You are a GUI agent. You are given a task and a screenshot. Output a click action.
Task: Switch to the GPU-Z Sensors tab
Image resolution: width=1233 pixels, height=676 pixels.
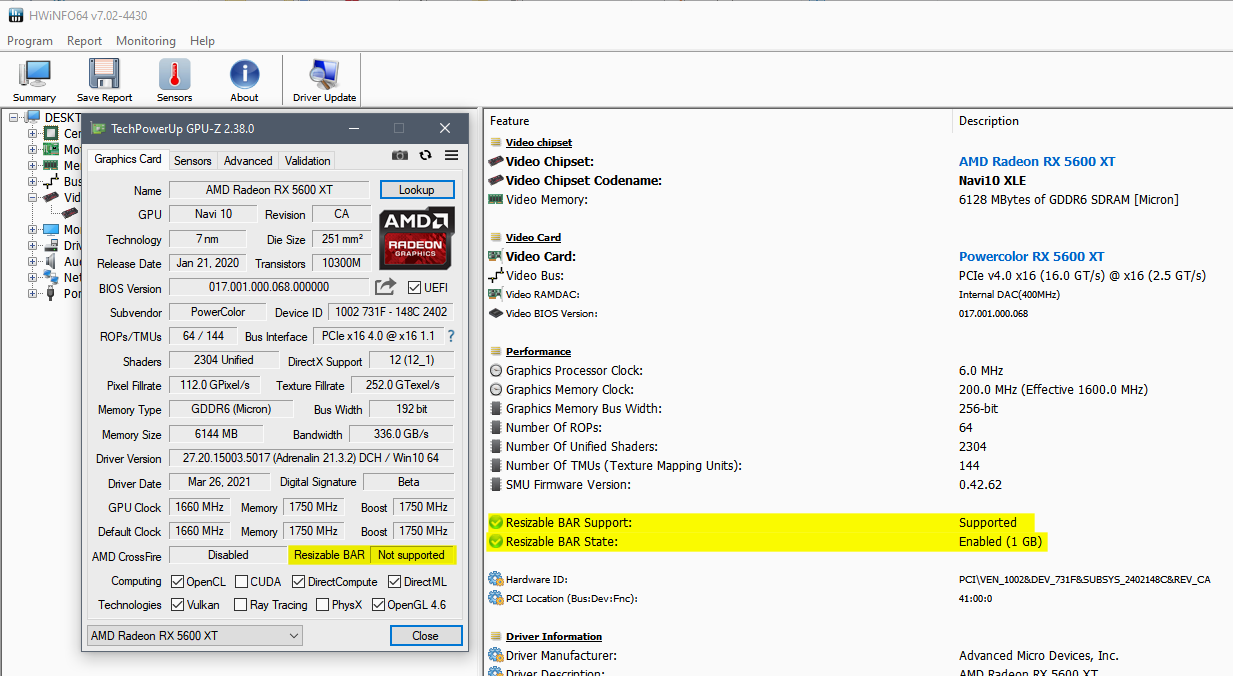(193, 160)
